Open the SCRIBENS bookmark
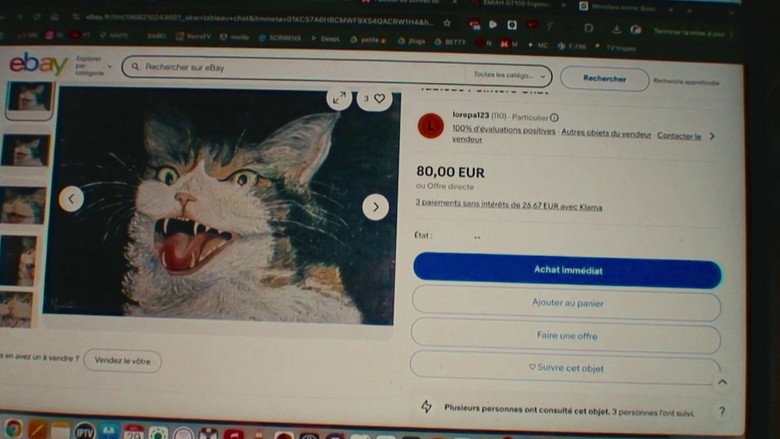This screenshot has height=439, width=780. tap(280, 38)
